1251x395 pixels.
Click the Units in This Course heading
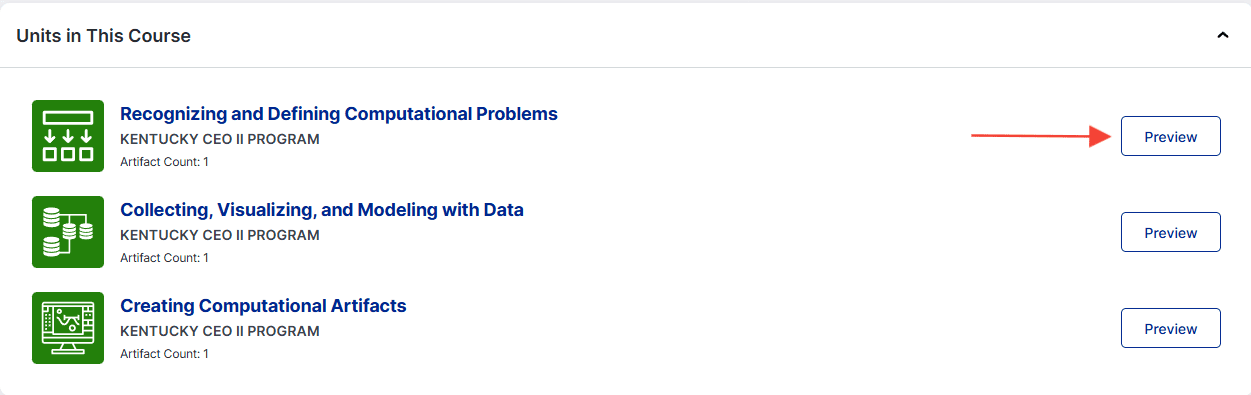104,36
